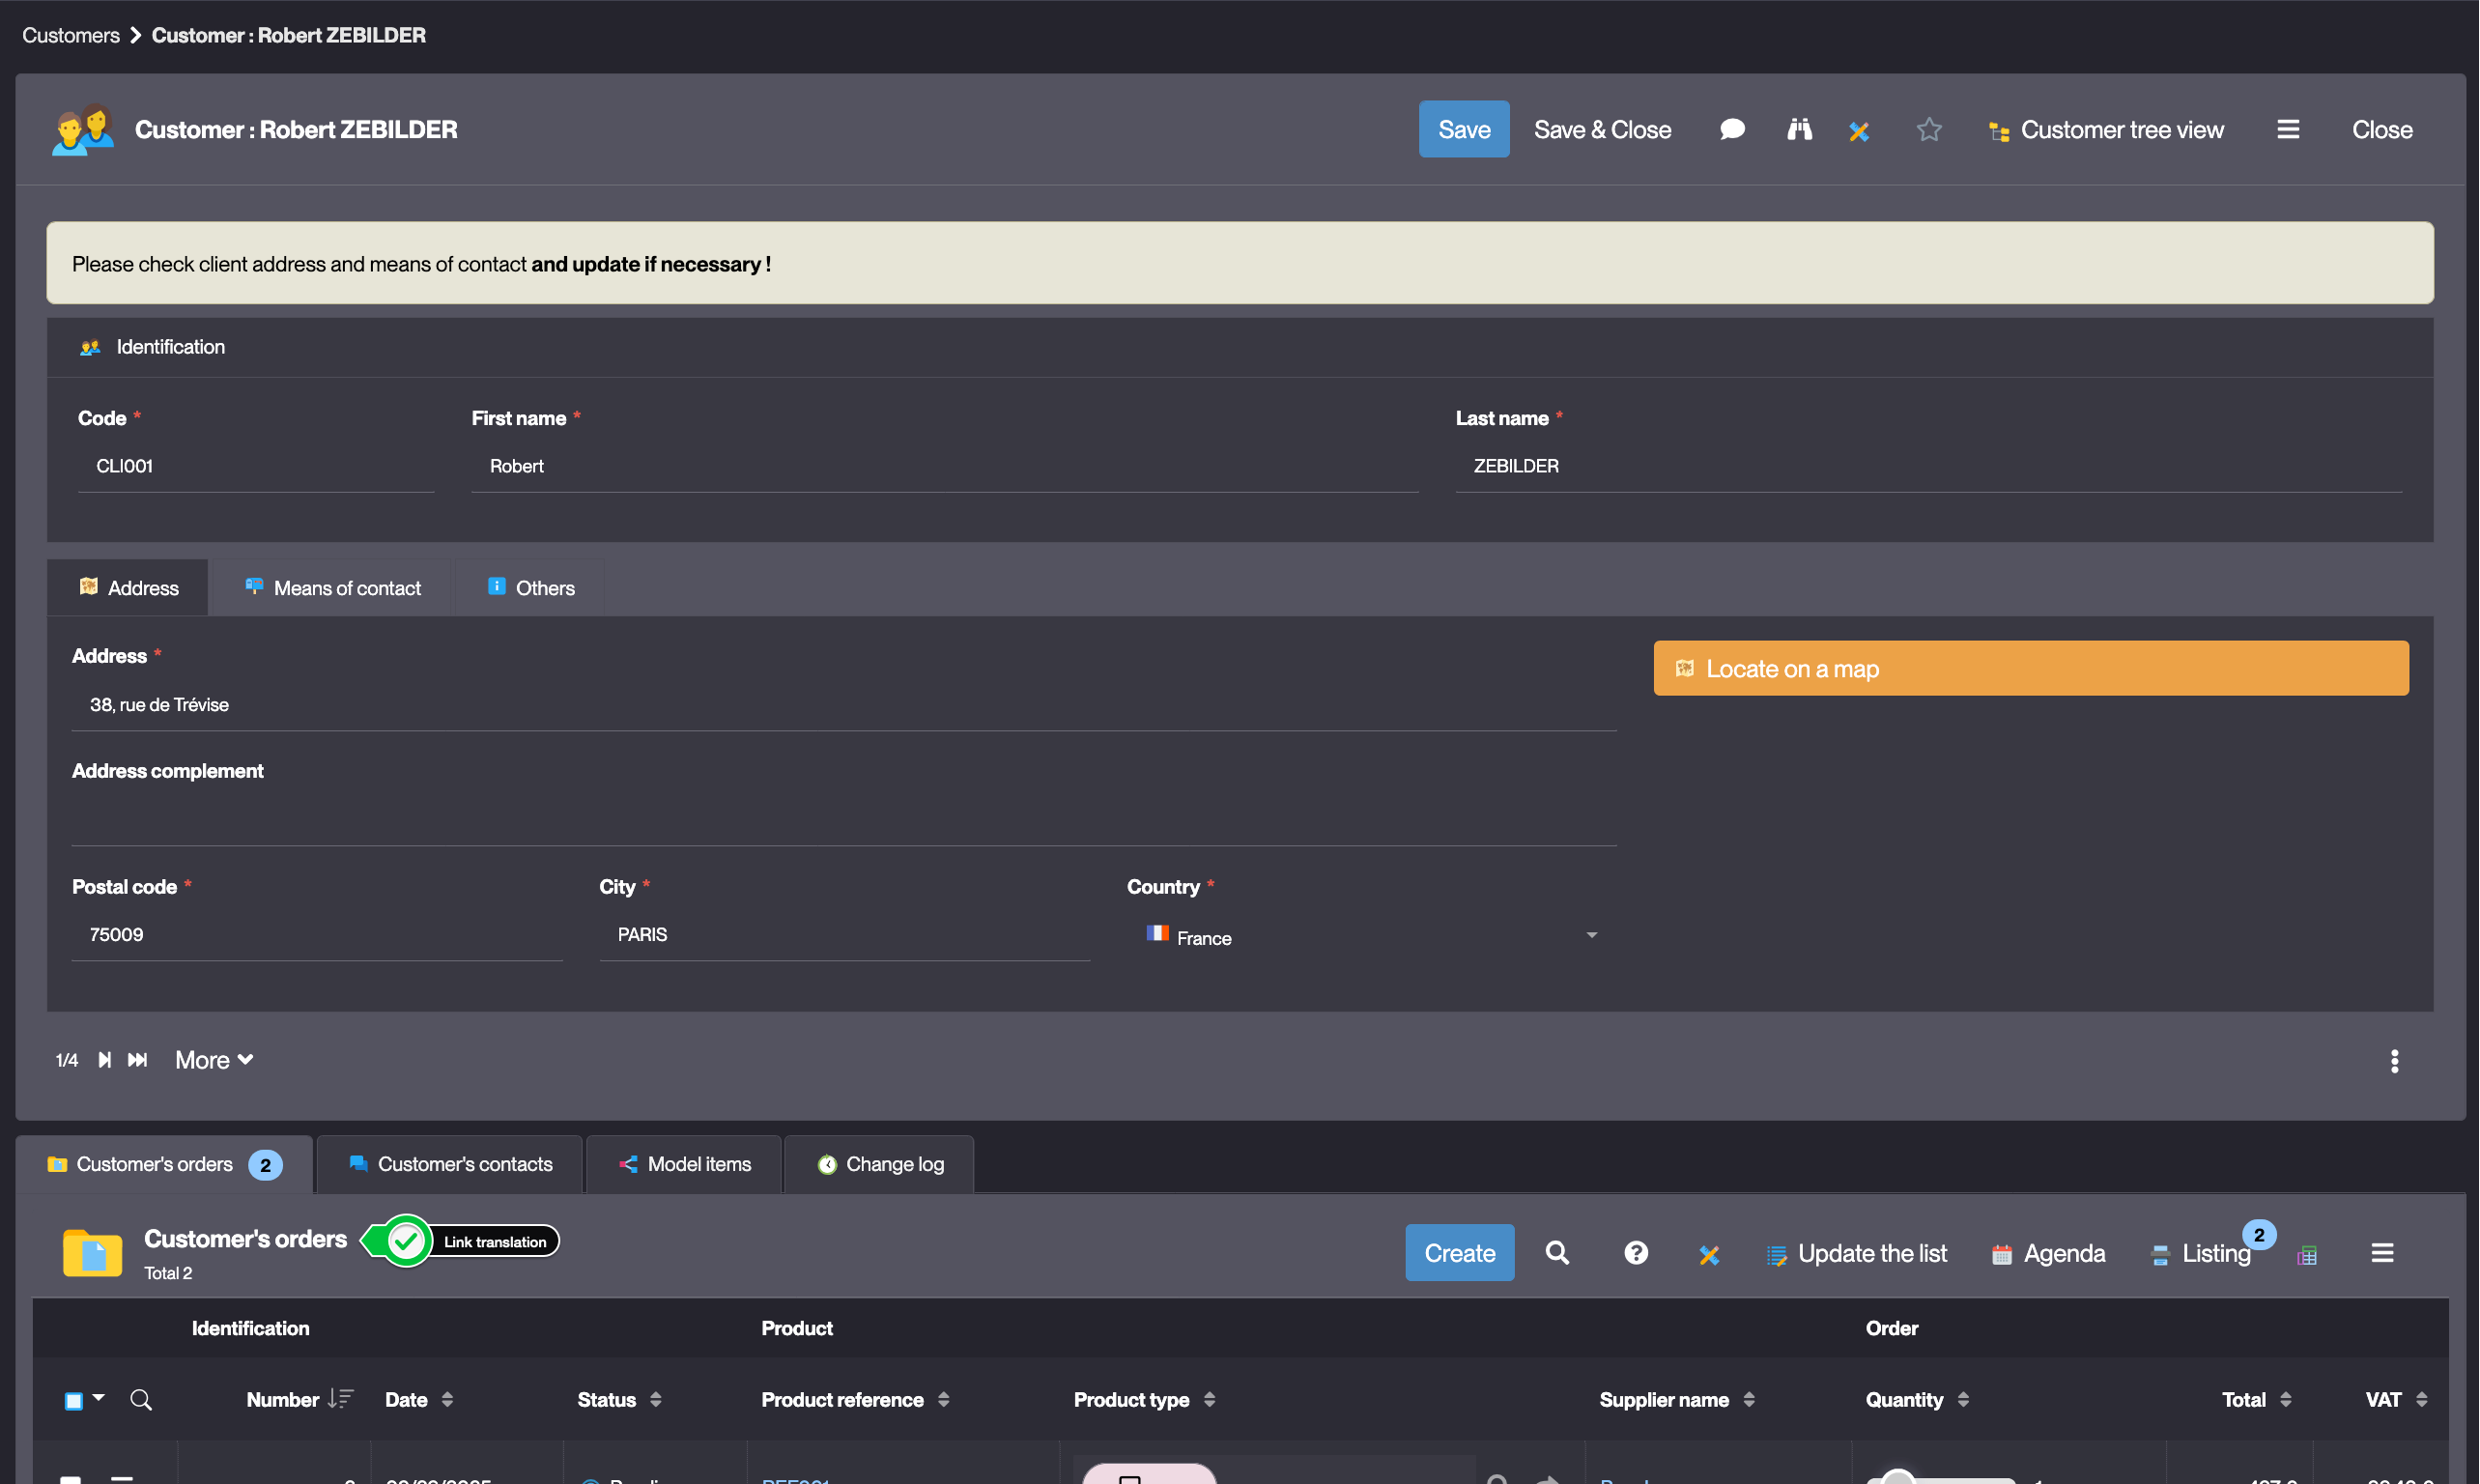Click the orders magnifier search icon
This screenshot has height=1484, width=2480.
1557,1253
